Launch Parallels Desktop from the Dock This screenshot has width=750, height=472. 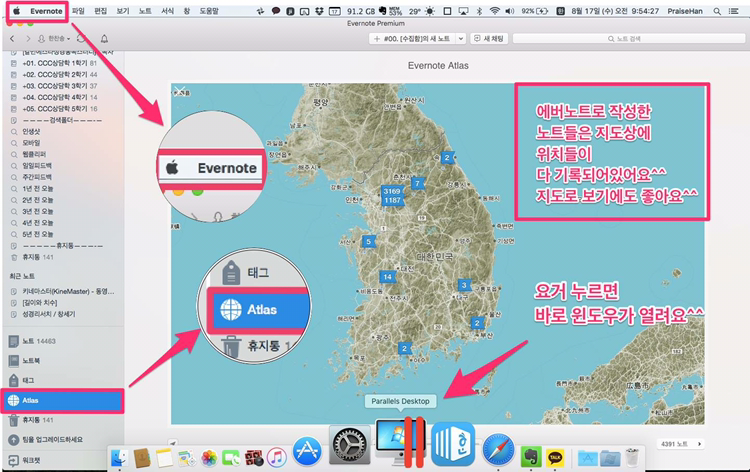click(x=400, y=441)
